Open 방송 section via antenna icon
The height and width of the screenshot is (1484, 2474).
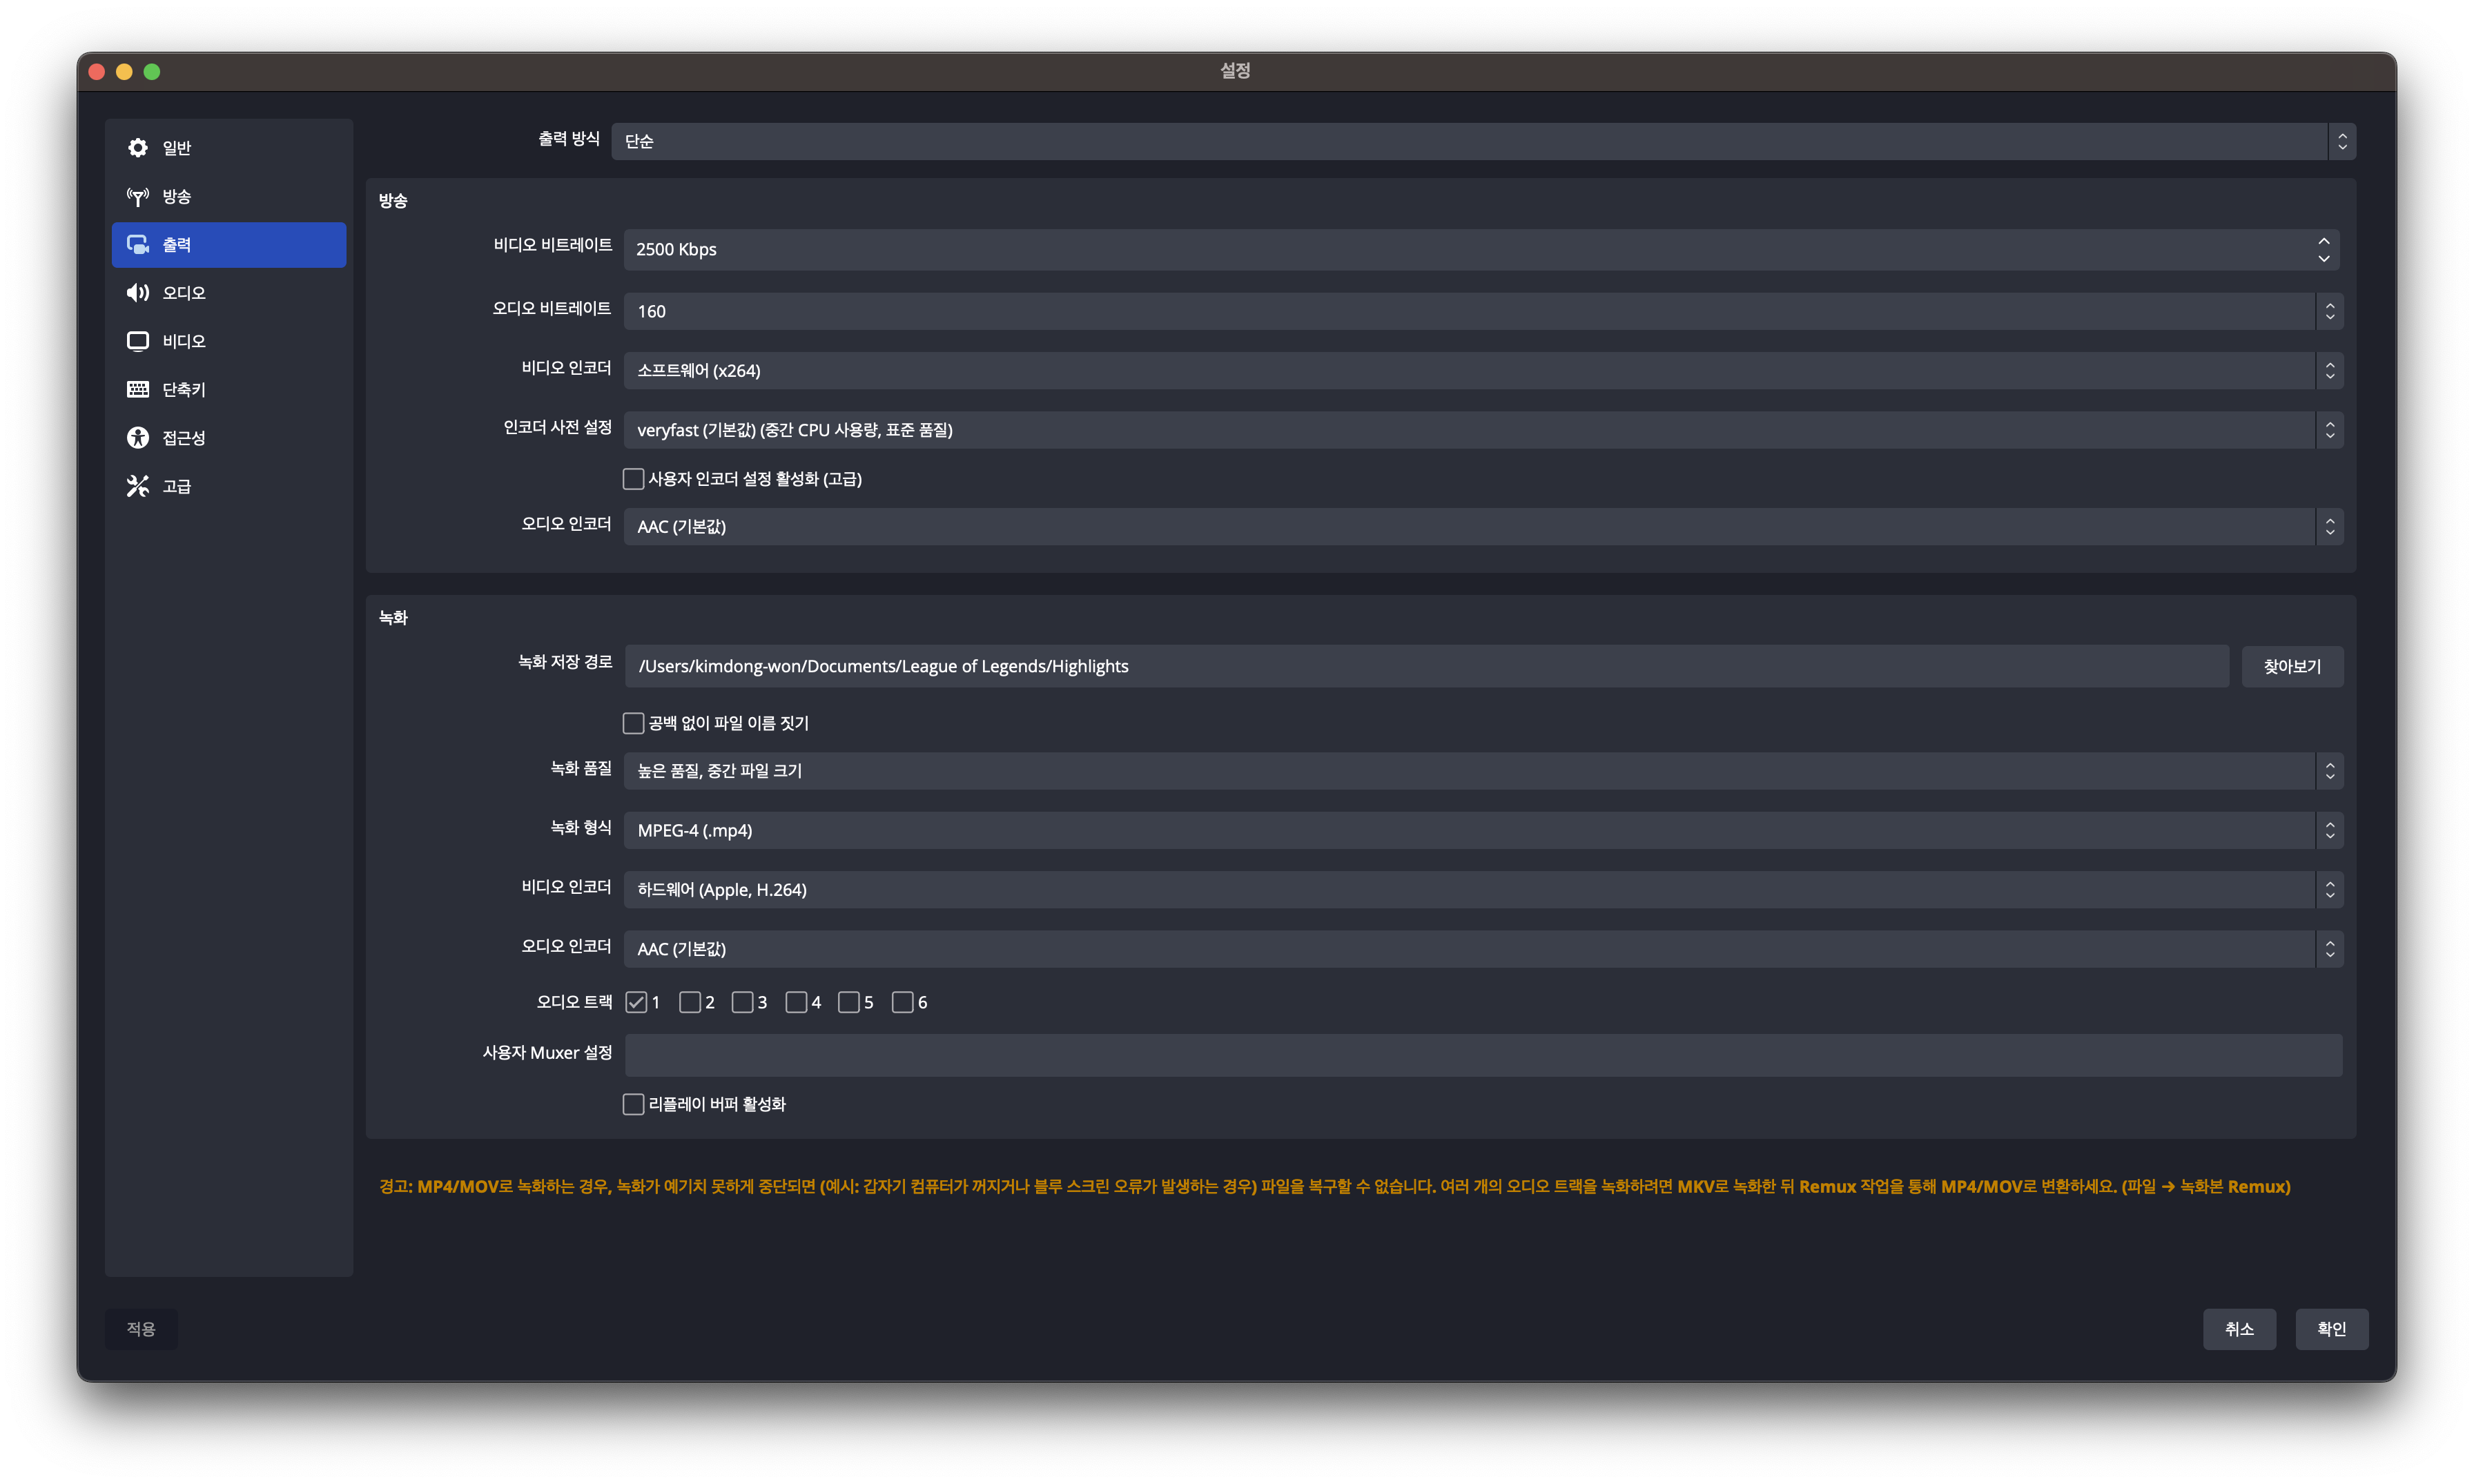(138, 196)
